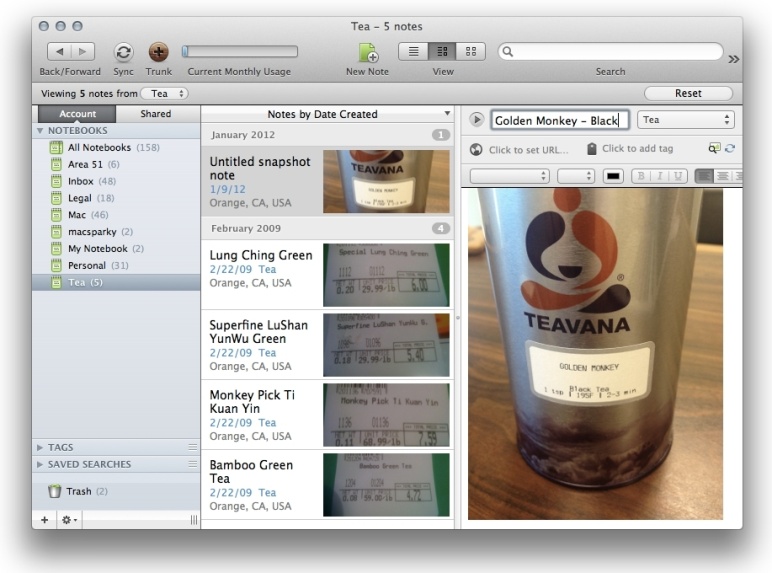This screenshot has width=772, height=573.
Task: Open the Personal notebook
Action: tap(116, 265)
